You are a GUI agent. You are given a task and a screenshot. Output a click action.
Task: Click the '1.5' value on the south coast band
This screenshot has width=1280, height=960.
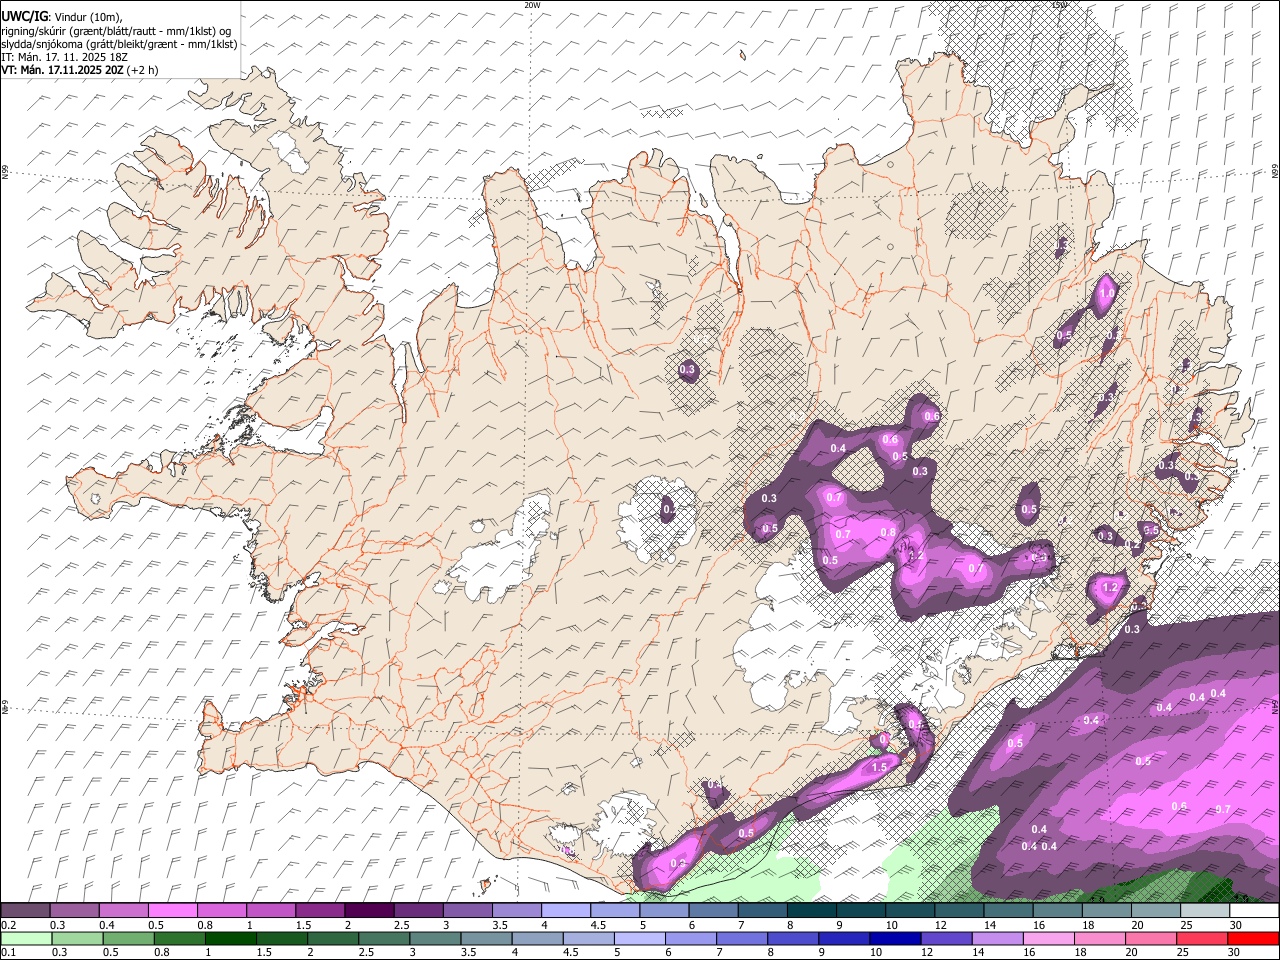(880, 767)
